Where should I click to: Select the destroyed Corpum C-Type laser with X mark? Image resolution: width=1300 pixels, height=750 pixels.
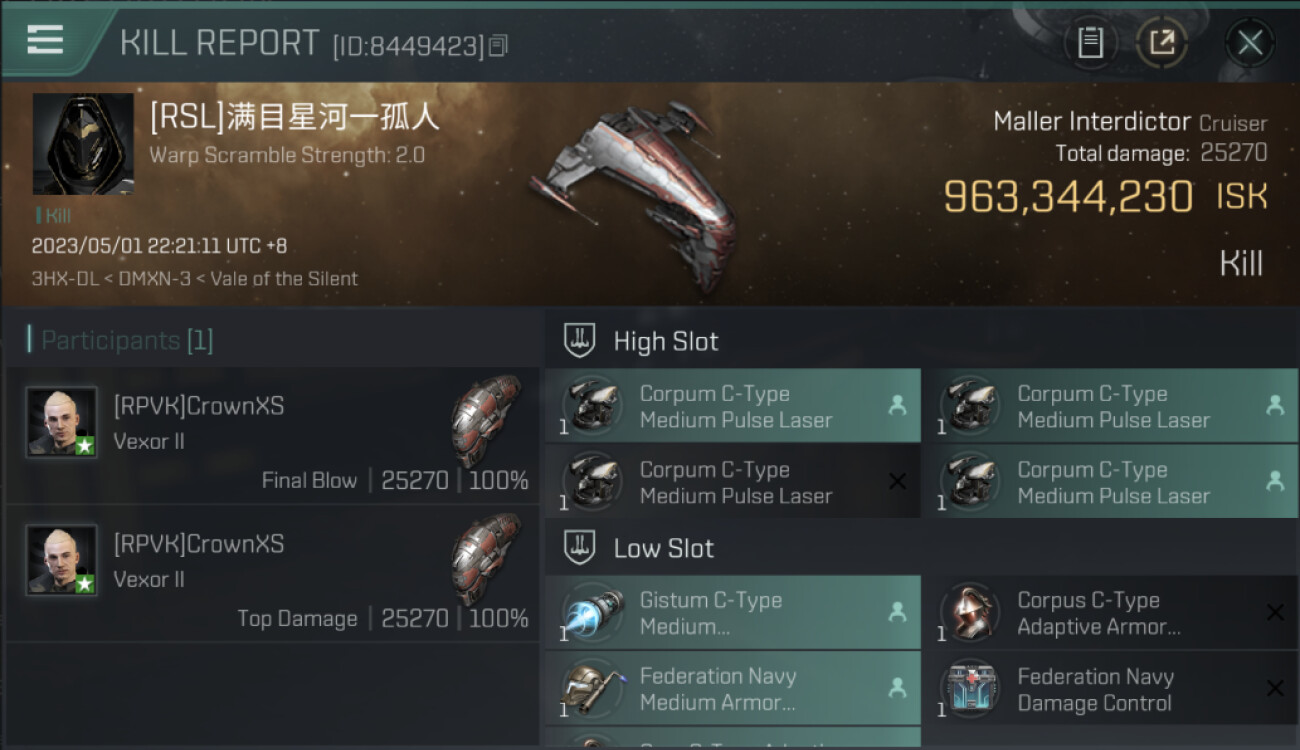(733, 482)
